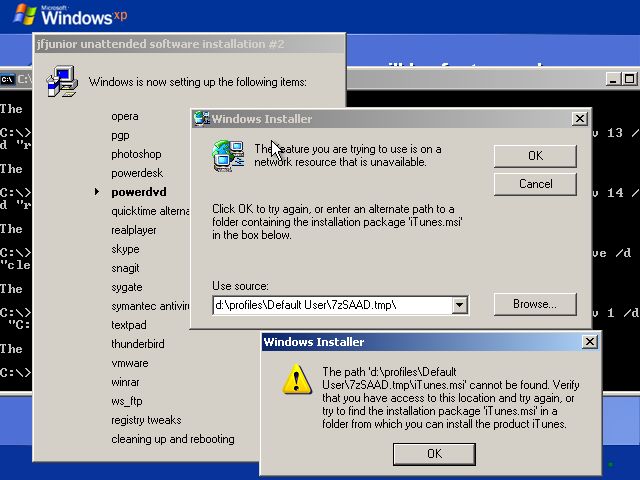The height and width of the screenshot is (480, 640).
Task: Select the 'powerdesk' list item
Action: click(137, 173)
